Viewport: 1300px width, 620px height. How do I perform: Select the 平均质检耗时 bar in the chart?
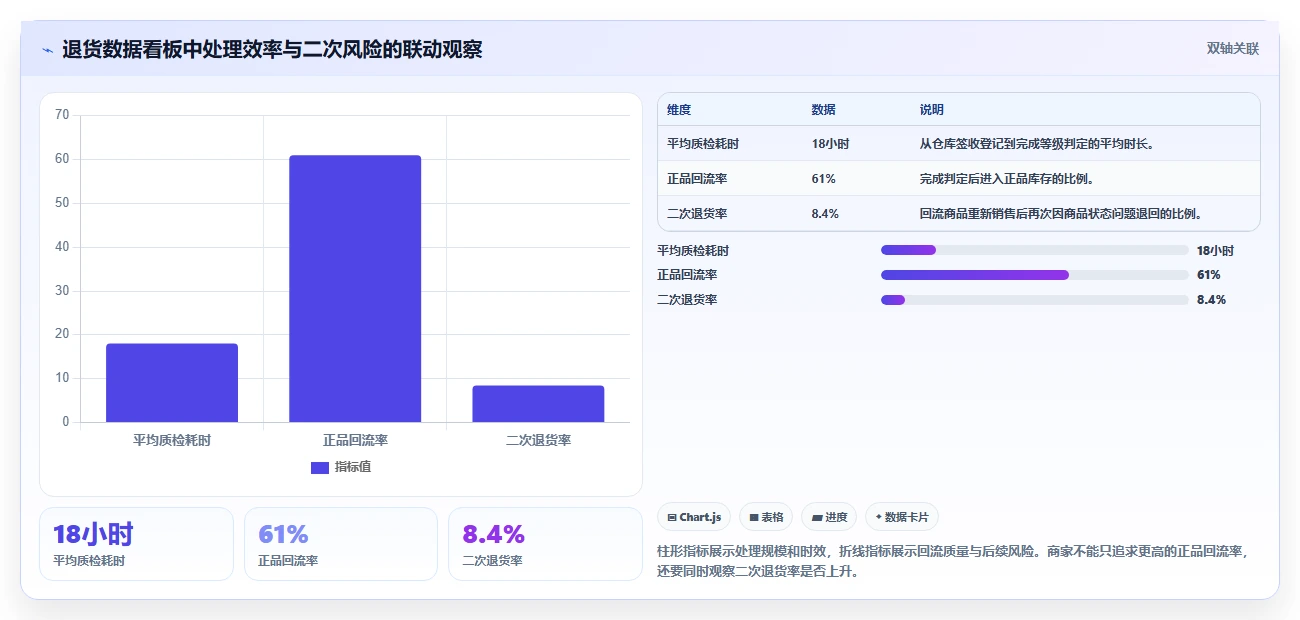pos(172,383)
